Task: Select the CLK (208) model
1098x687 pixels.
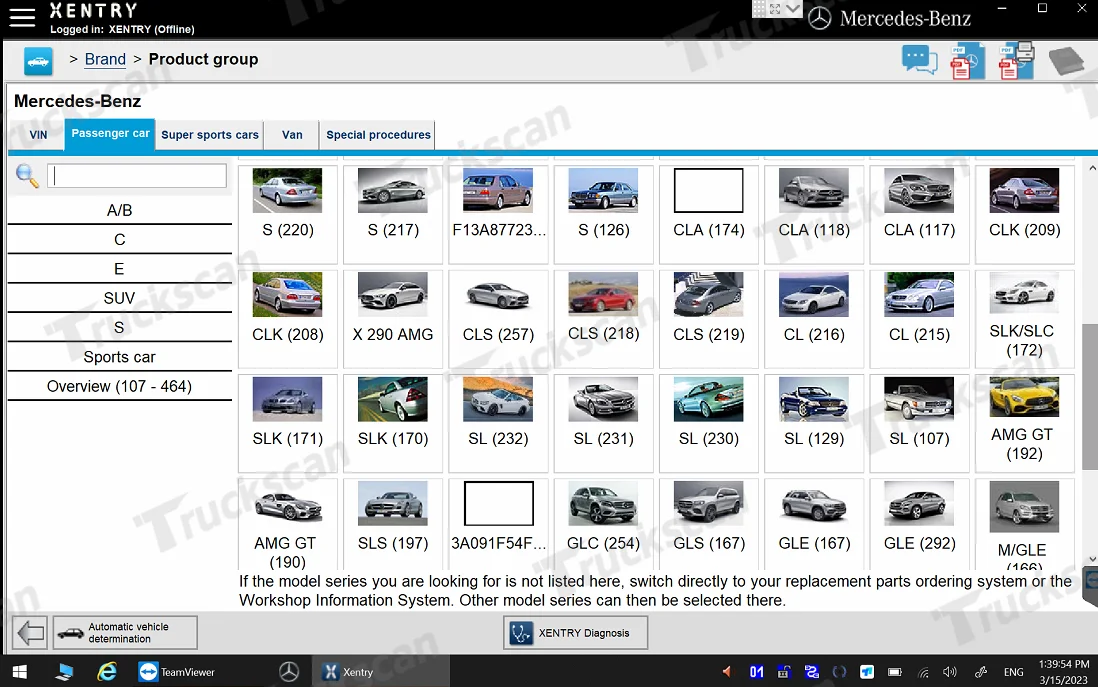Action: [x=288, y=319]
